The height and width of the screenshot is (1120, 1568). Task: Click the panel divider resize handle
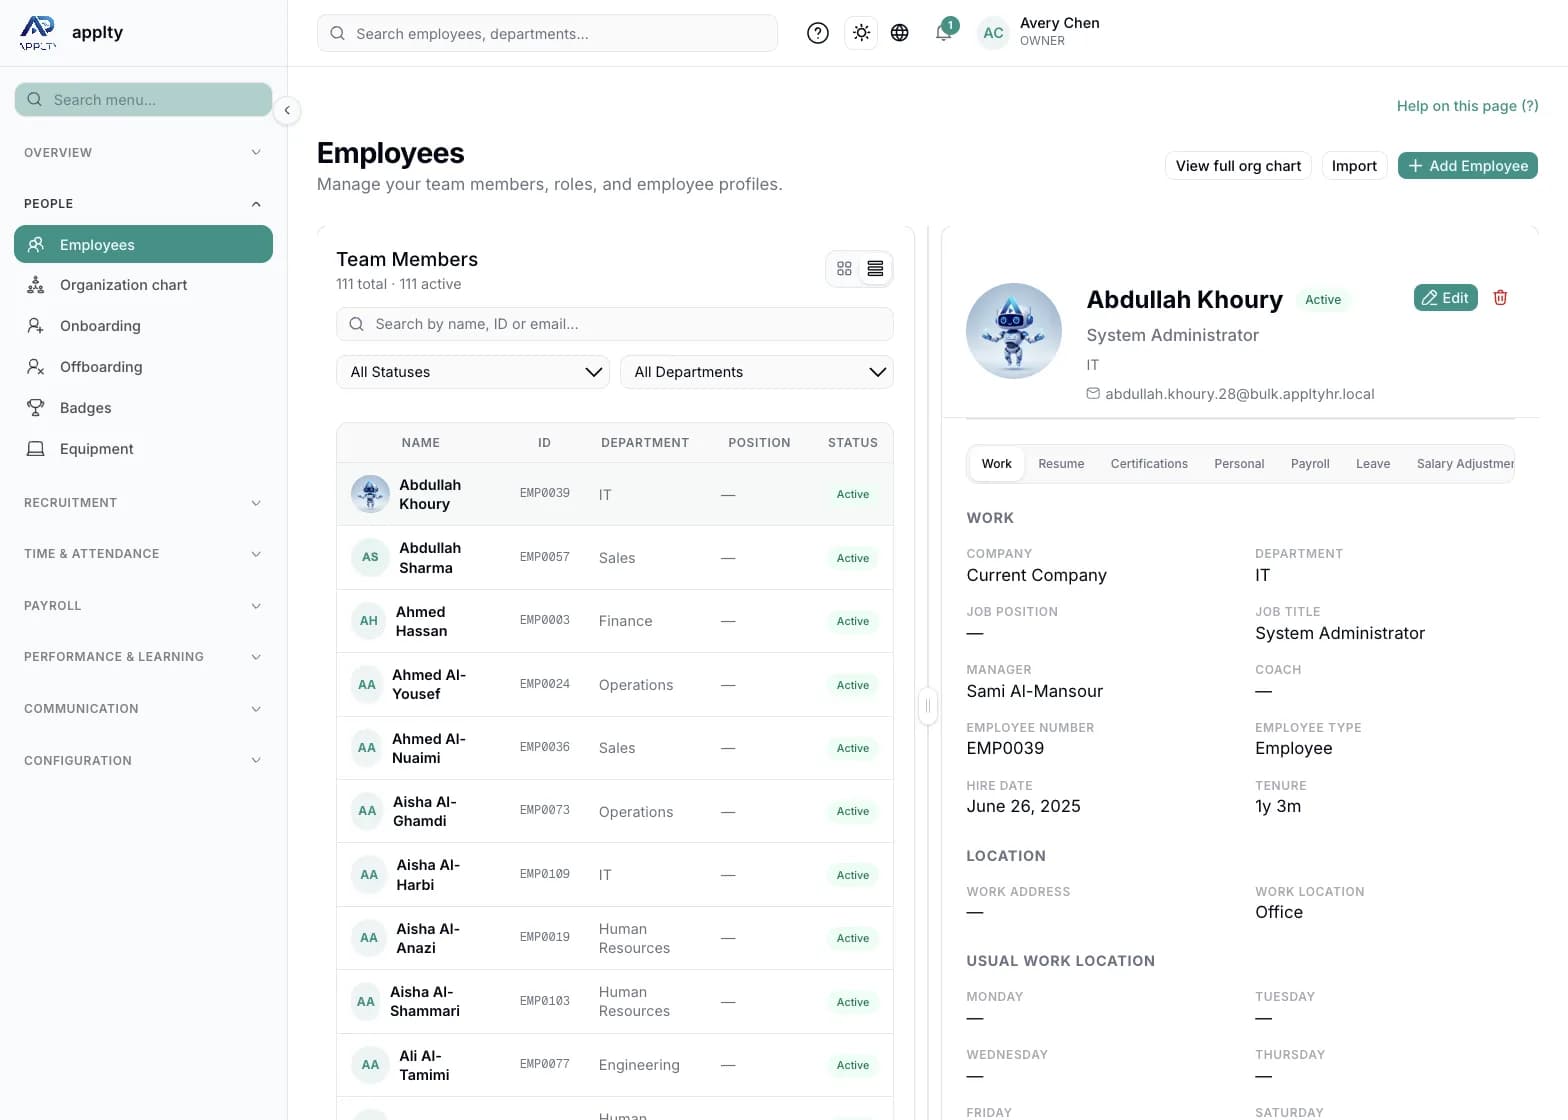[928, 706]
